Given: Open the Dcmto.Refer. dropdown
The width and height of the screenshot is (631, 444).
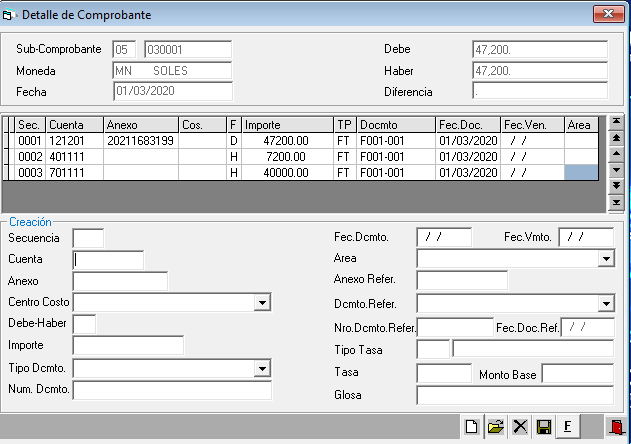Looking at the screenshot, I should pyautogui.click(x=606, y=303).
